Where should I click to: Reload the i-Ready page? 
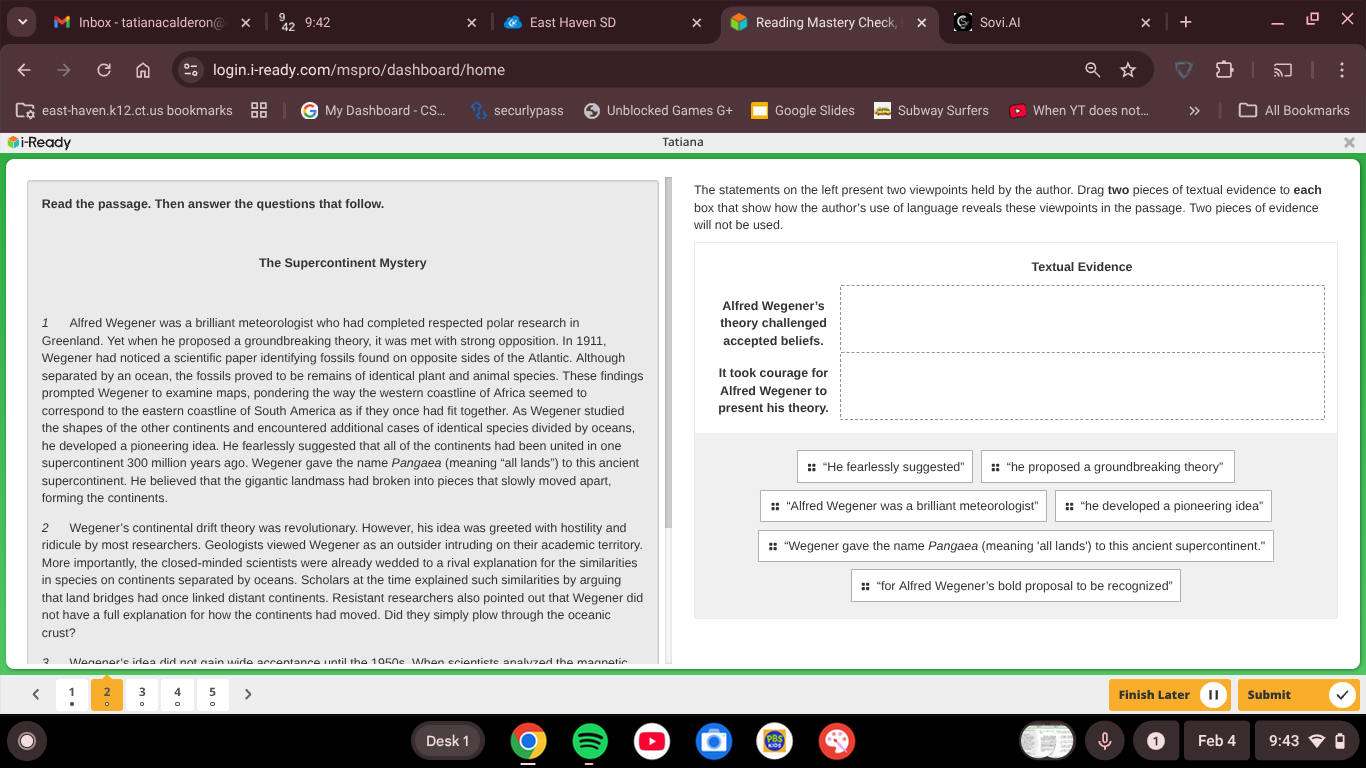pyautogui.click(x=104, y=70)
